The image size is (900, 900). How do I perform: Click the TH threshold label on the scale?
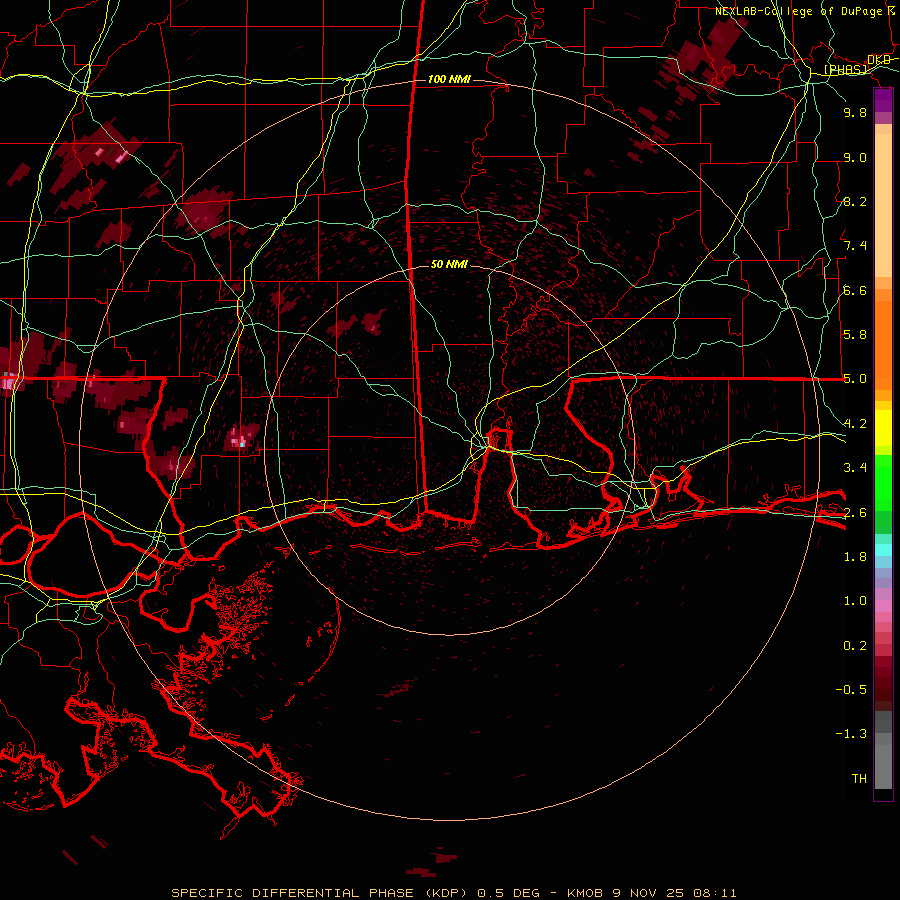click(x=859, y=779)
